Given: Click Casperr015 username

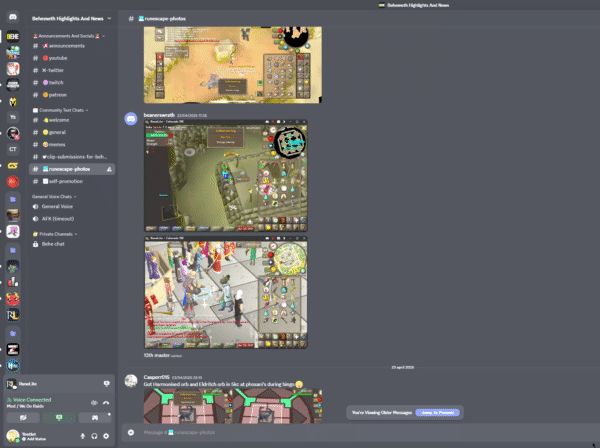Looking at the screenshot, I should coord(156,377).
